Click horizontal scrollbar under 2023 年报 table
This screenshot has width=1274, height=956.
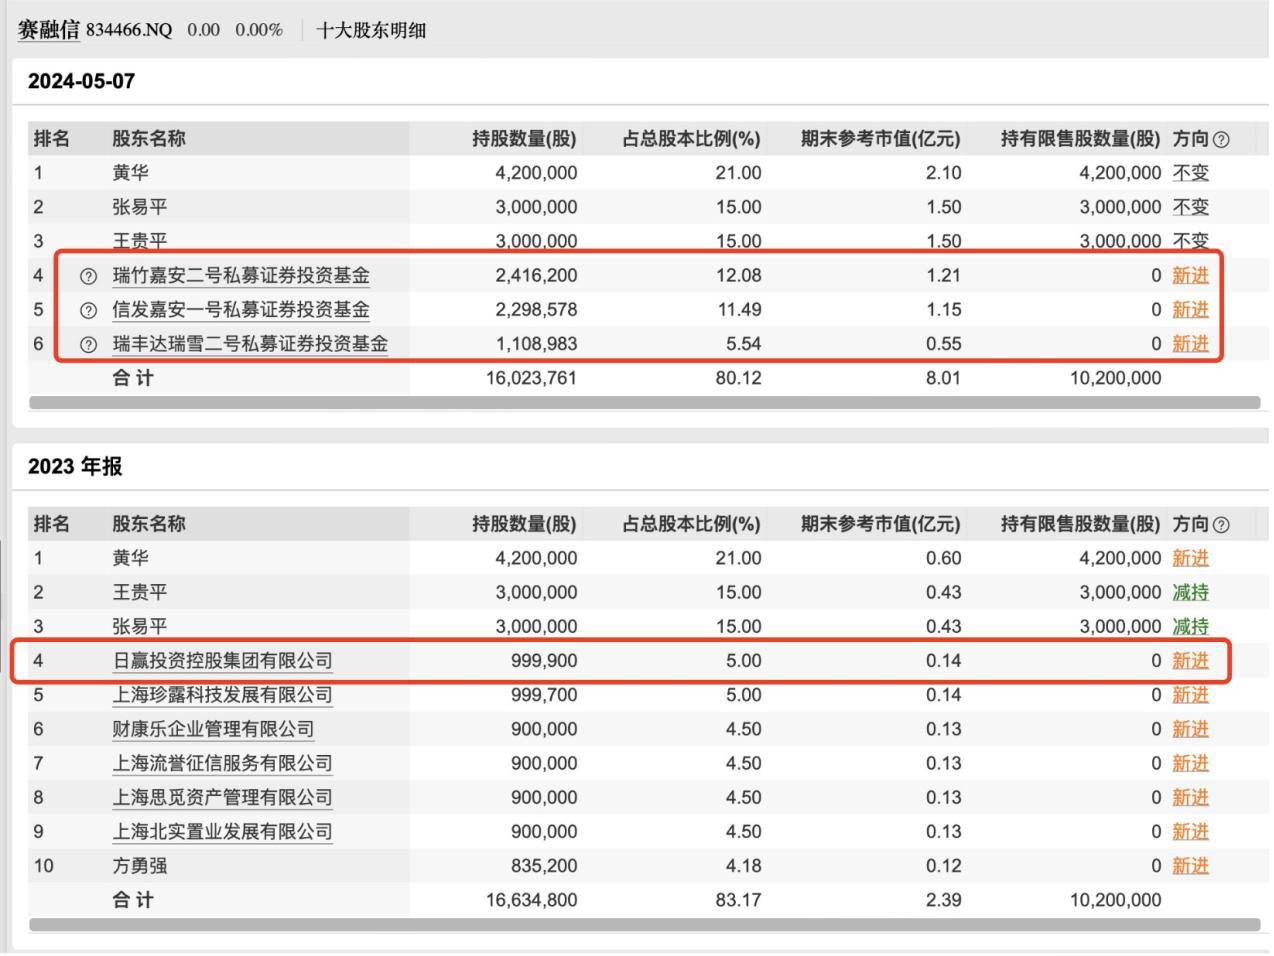[645, 924]
